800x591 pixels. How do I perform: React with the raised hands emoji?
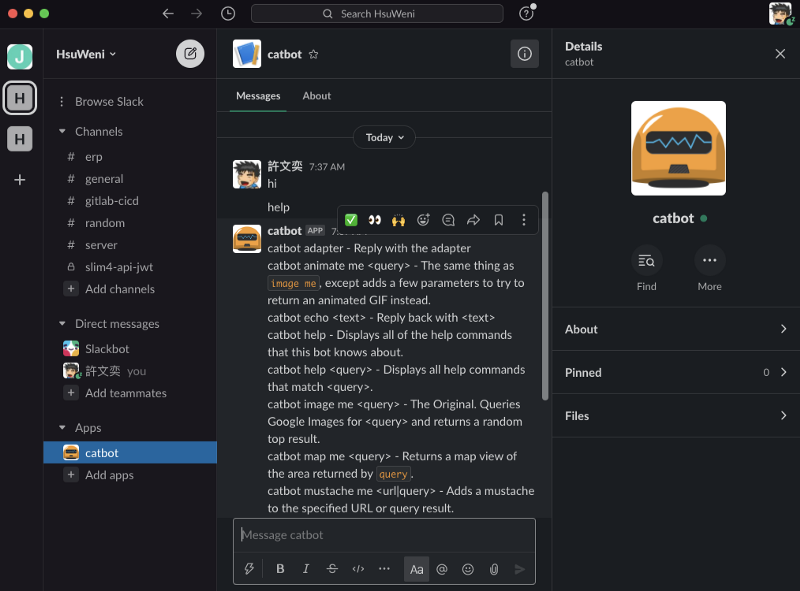(398, 220)
